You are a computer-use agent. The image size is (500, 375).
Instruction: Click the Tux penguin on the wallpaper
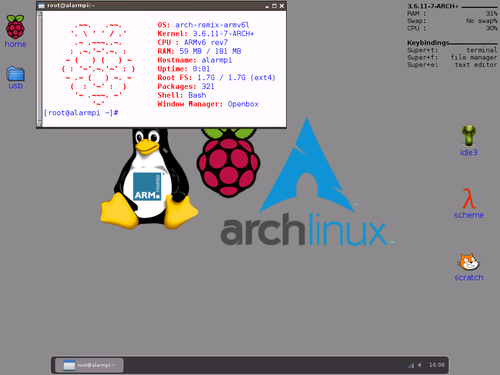149,178
